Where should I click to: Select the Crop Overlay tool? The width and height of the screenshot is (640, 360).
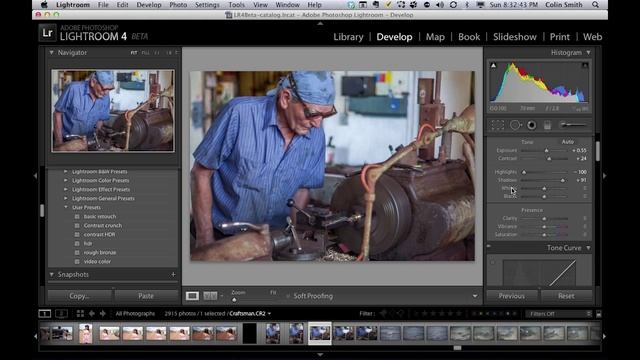[498, 125]
